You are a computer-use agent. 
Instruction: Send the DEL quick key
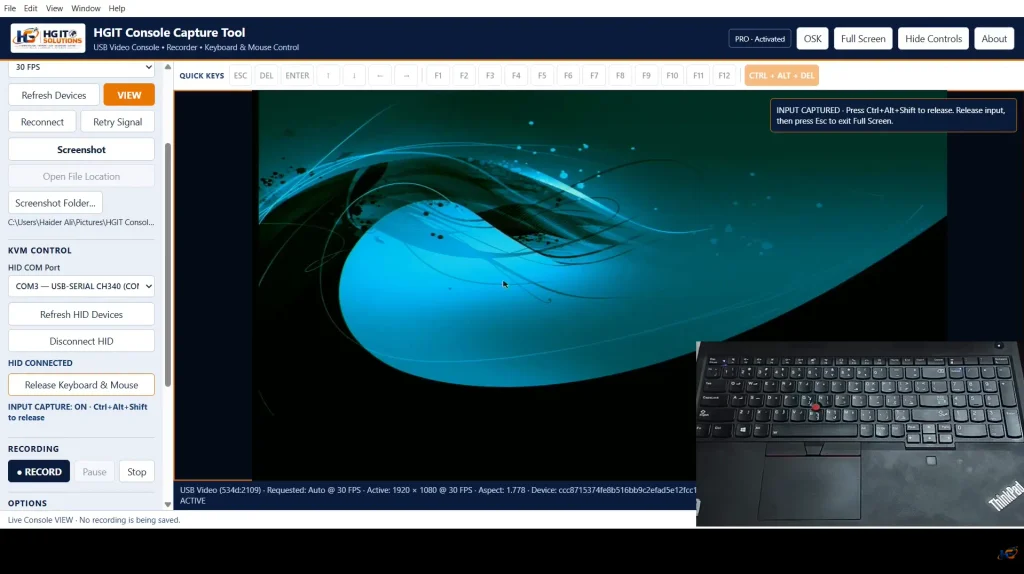[266, 76]
